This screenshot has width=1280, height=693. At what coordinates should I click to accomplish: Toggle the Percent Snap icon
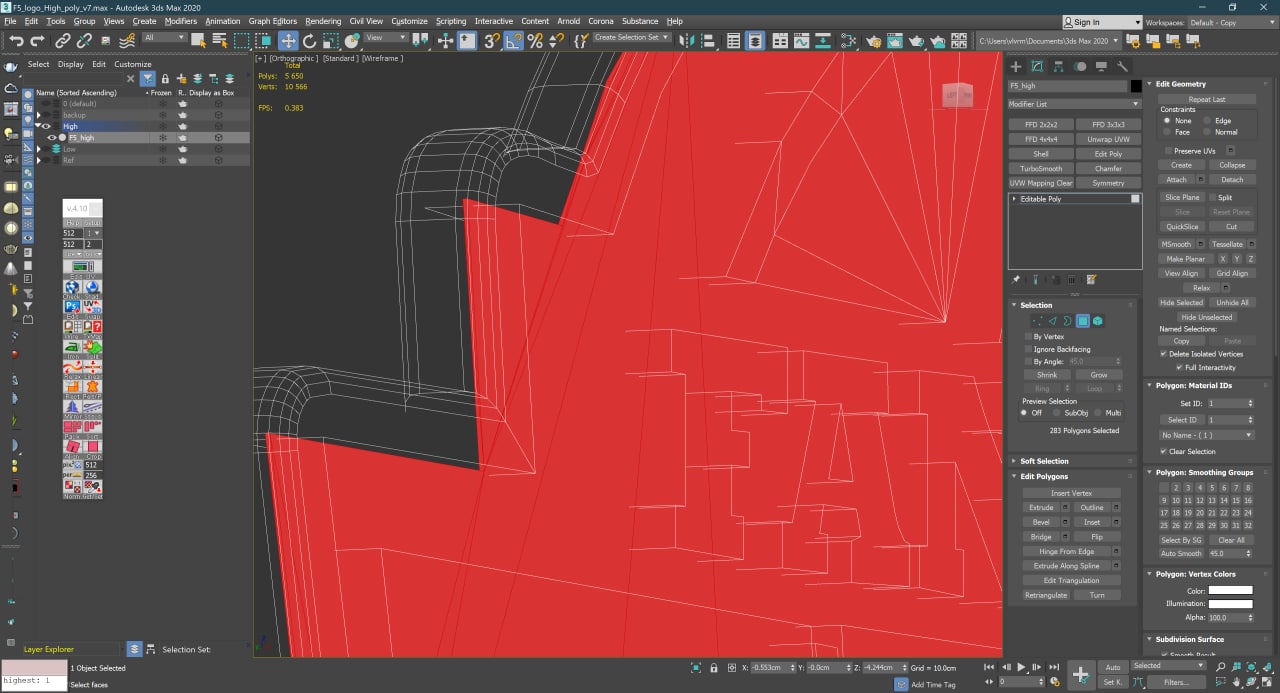point(535,41)
